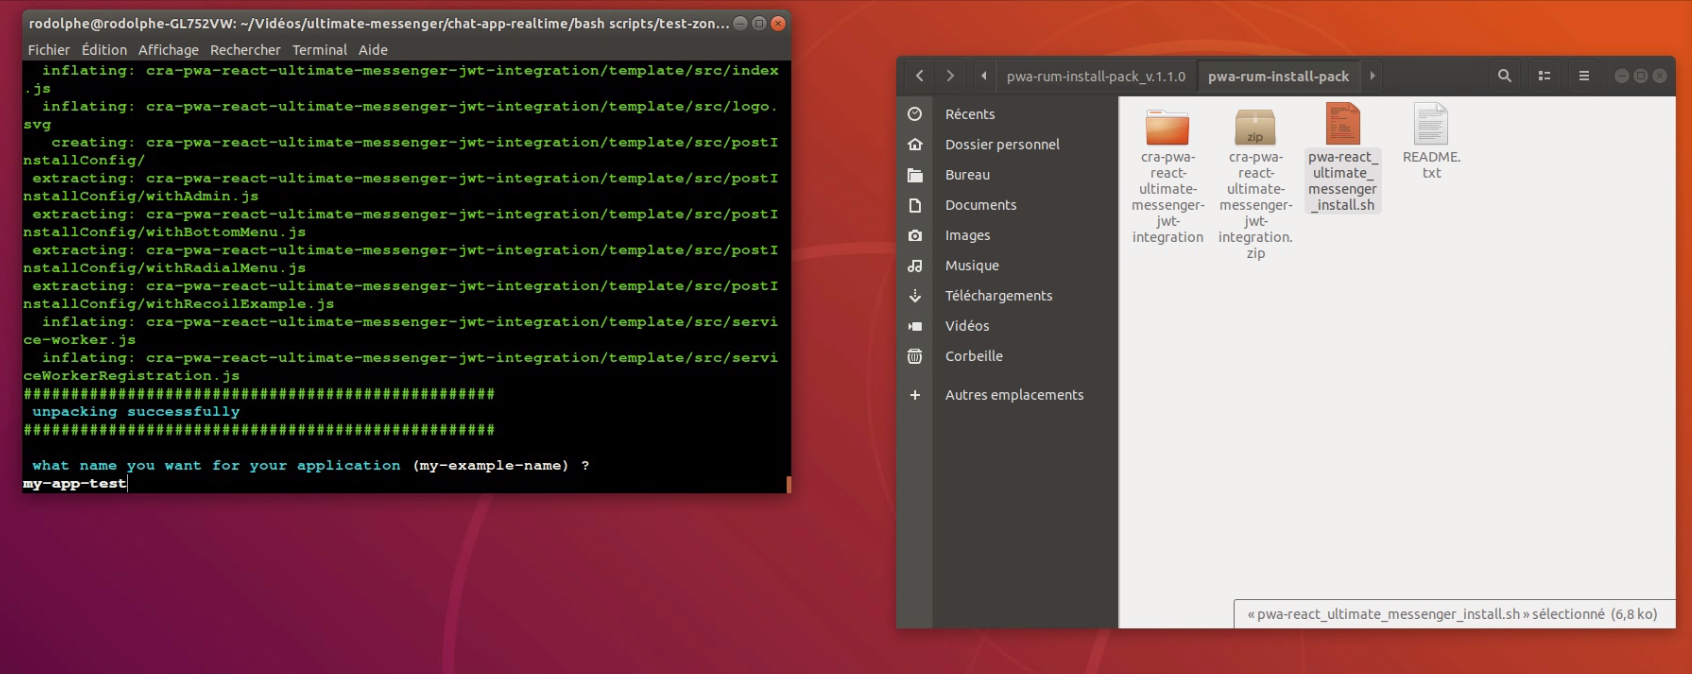The width and height of the screenshot is (1692, 674).
Task: Expand path bar with left scroll arrow
Action: click(x=984, y=76)
